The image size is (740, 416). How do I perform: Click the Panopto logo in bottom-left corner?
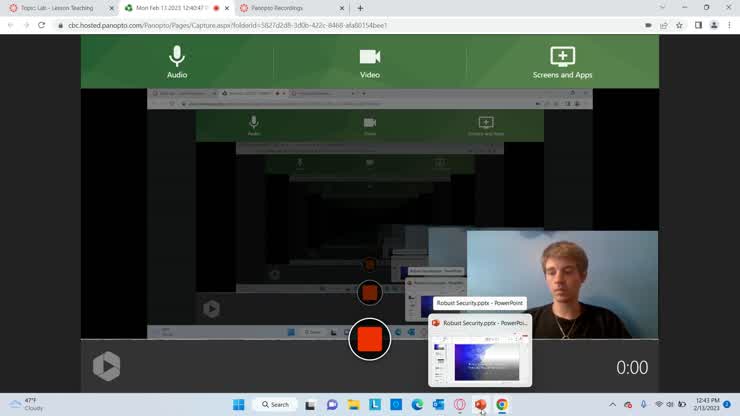tap(107, 366)
